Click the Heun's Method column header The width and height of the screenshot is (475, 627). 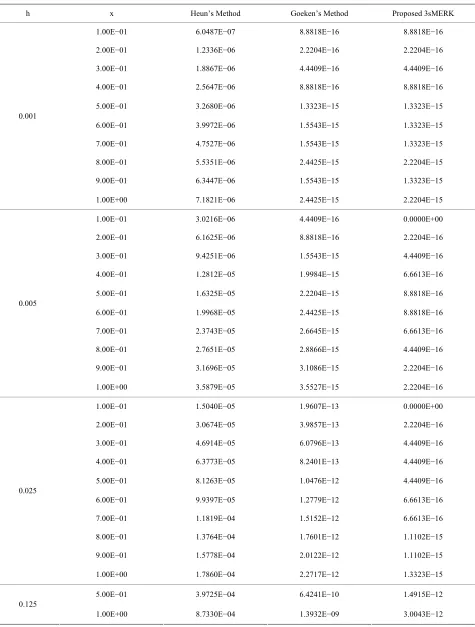(x=215, y=14)
